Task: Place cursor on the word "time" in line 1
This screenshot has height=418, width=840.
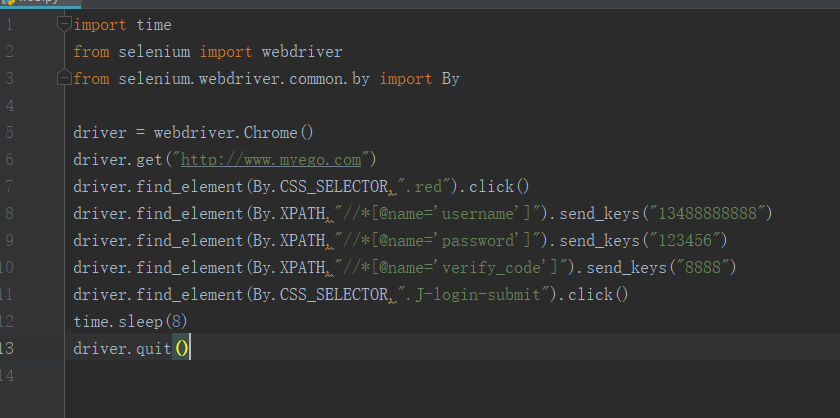Action: 154,25
